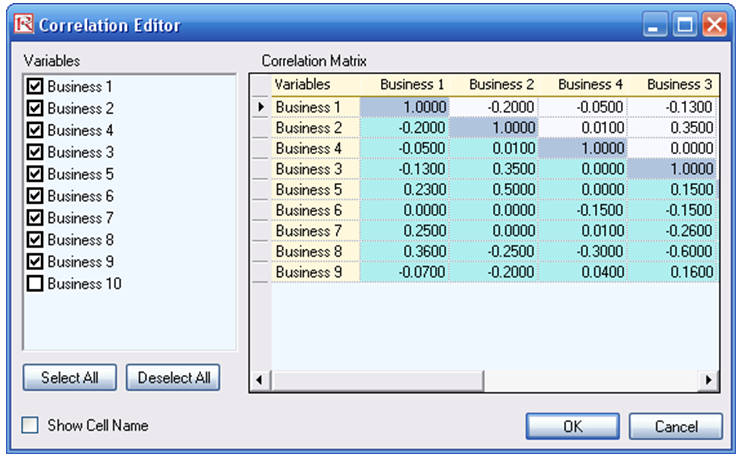This screenshot has height=460, width=740.
Task: Click the Variables column header in matrix
Action: pos(316,84)
